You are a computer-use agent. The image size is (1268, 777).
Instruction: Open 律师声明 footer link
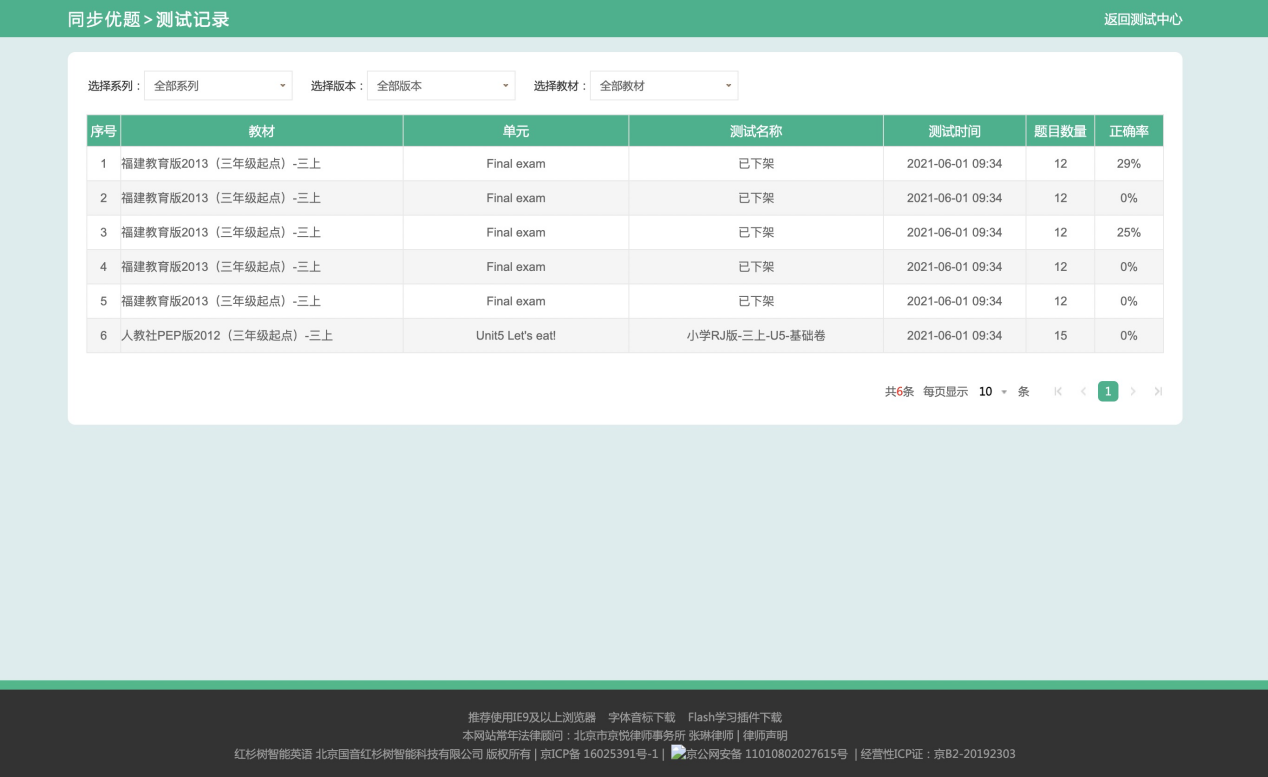[x=766, y=736]
